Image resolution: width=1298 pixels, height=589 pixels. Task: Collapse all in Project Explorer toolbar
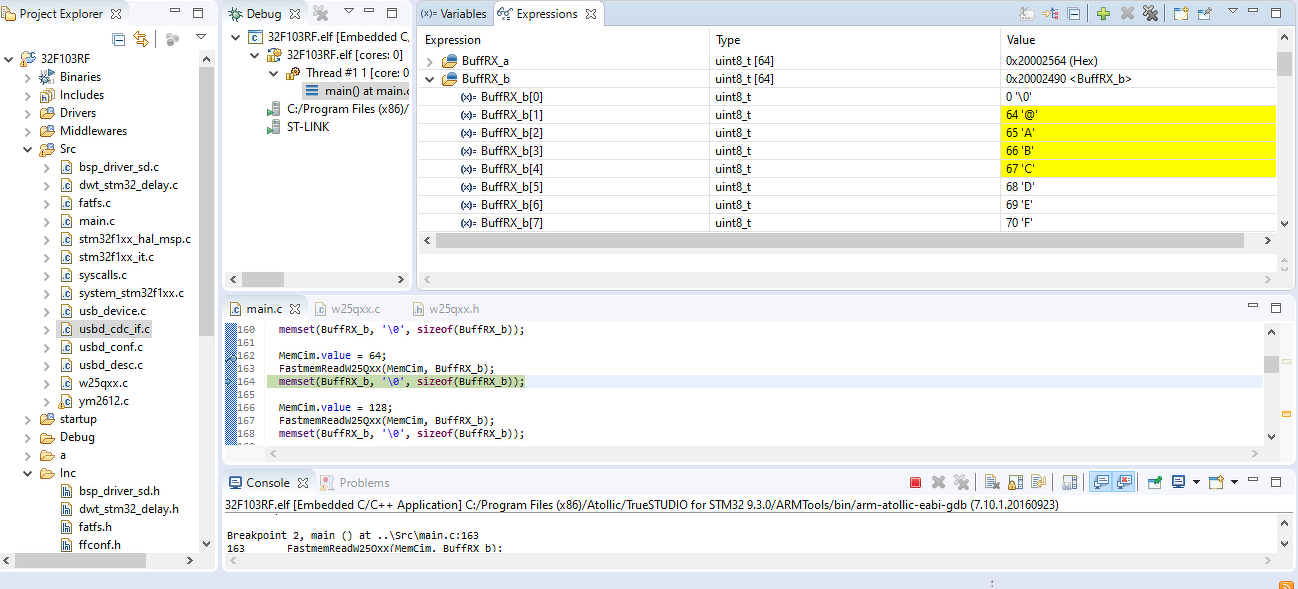coord(119,39)
